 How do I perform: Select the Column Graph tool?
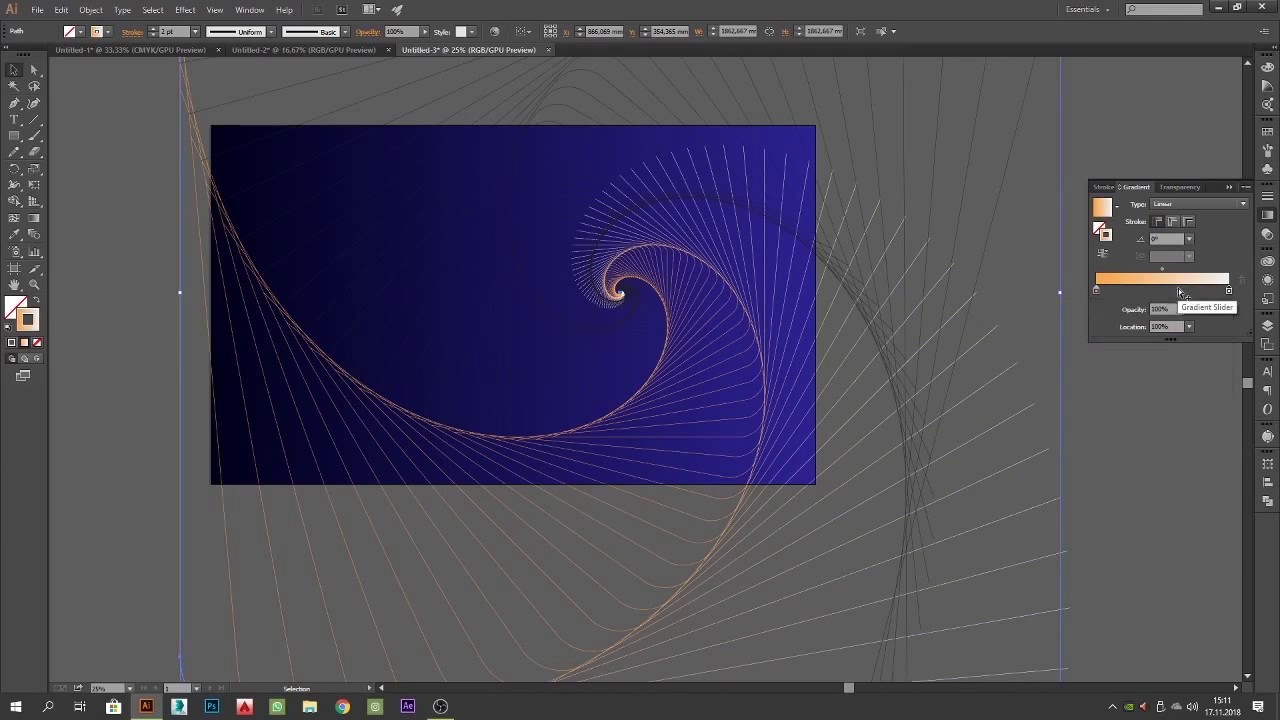[34, 251]
